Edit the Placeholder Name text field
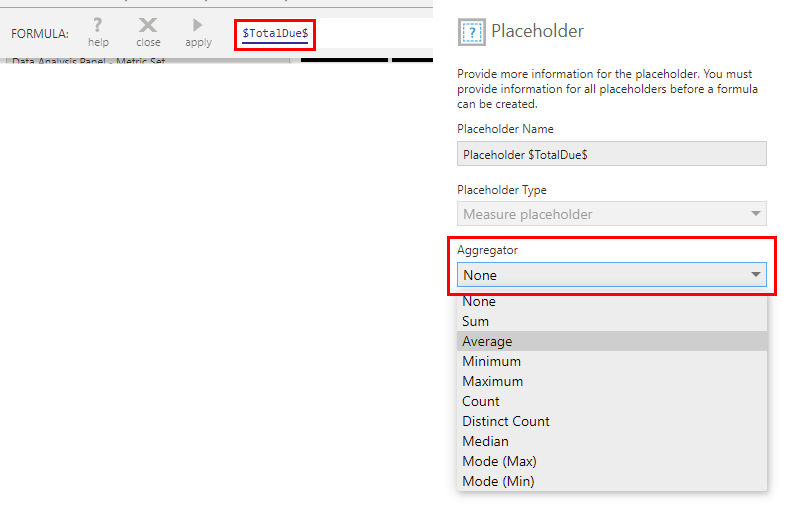Screen dimensions: 791x507 pyautogui.click(x=611, y=154)
